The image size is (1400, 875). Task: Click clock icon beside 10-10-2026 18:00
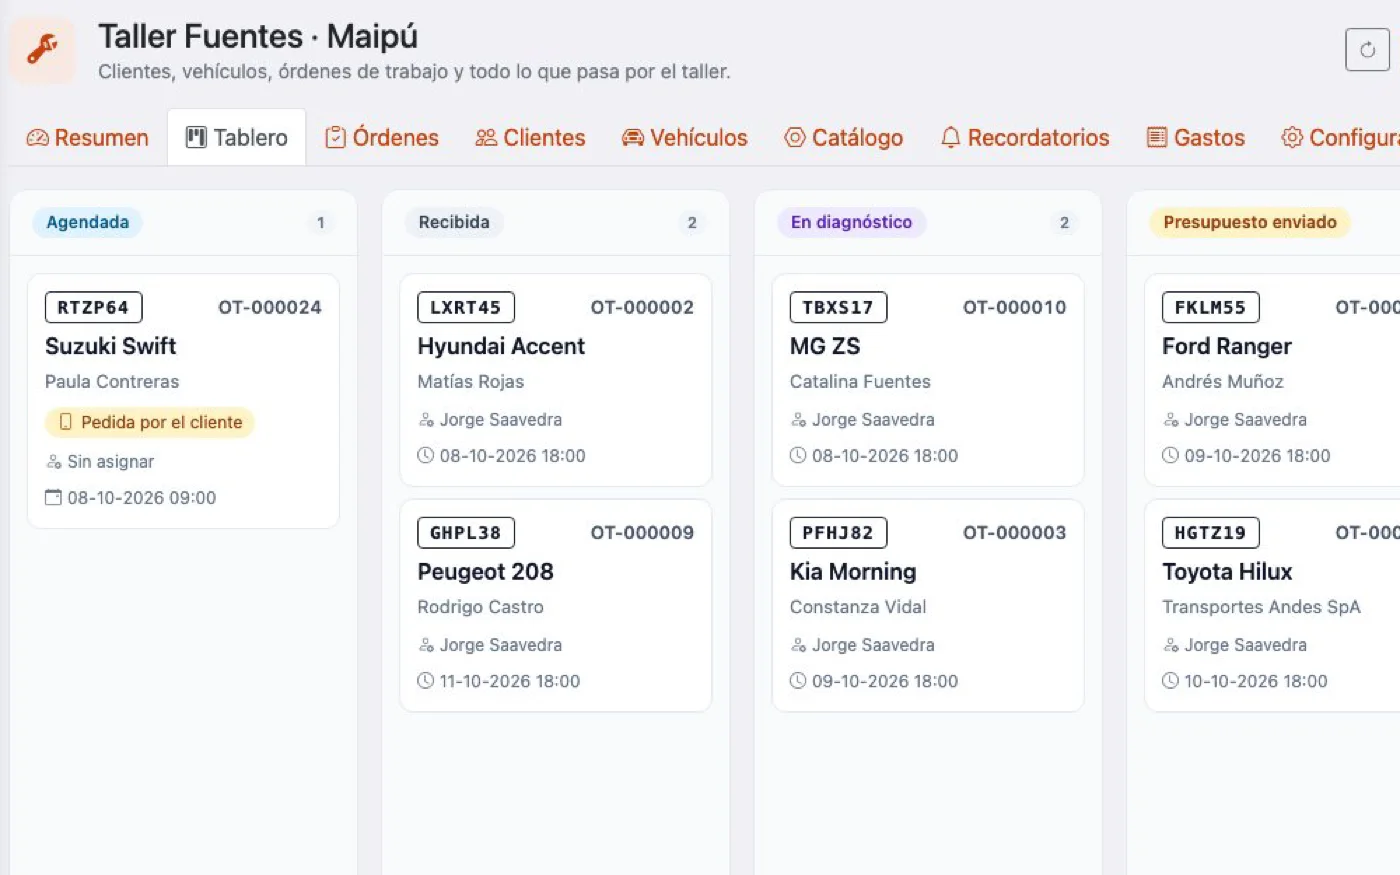pyautogui.click(x=1170, y=681)
